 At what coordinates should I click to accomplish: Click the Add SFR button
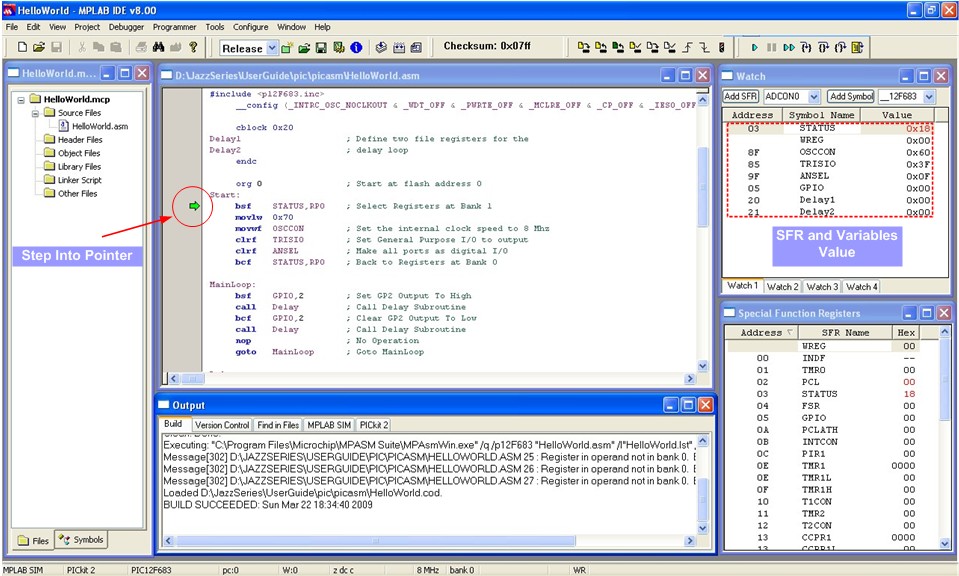(741, 97)
